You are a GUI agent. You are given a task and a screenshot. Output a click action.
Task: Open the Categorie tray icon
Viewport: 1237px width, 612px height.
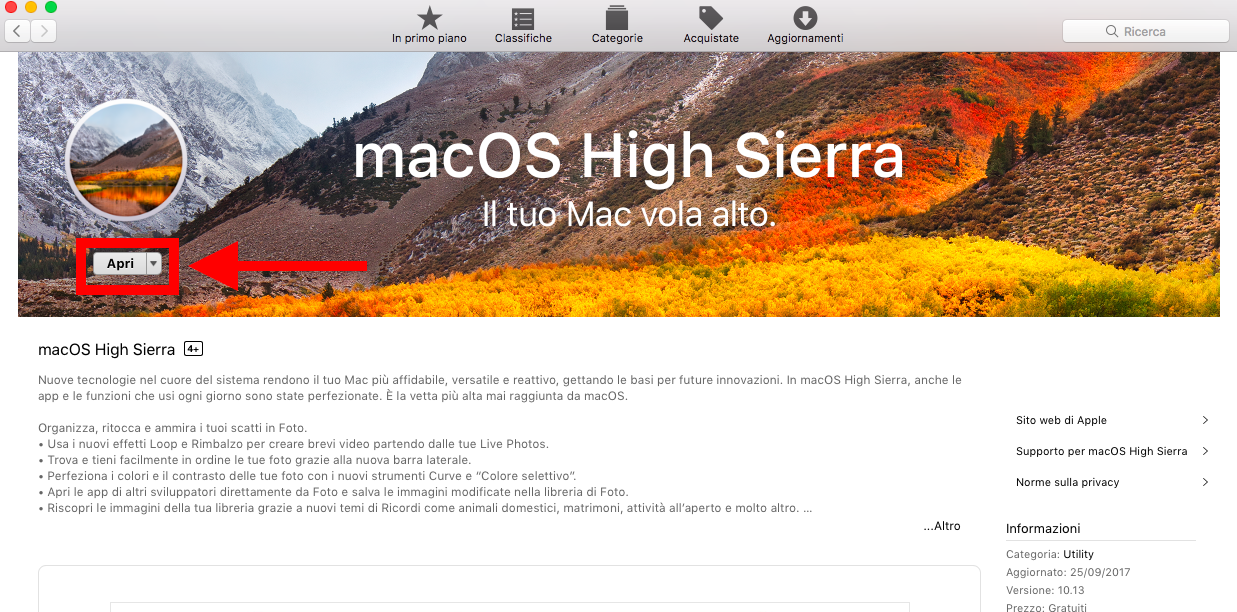coord(617,18)
